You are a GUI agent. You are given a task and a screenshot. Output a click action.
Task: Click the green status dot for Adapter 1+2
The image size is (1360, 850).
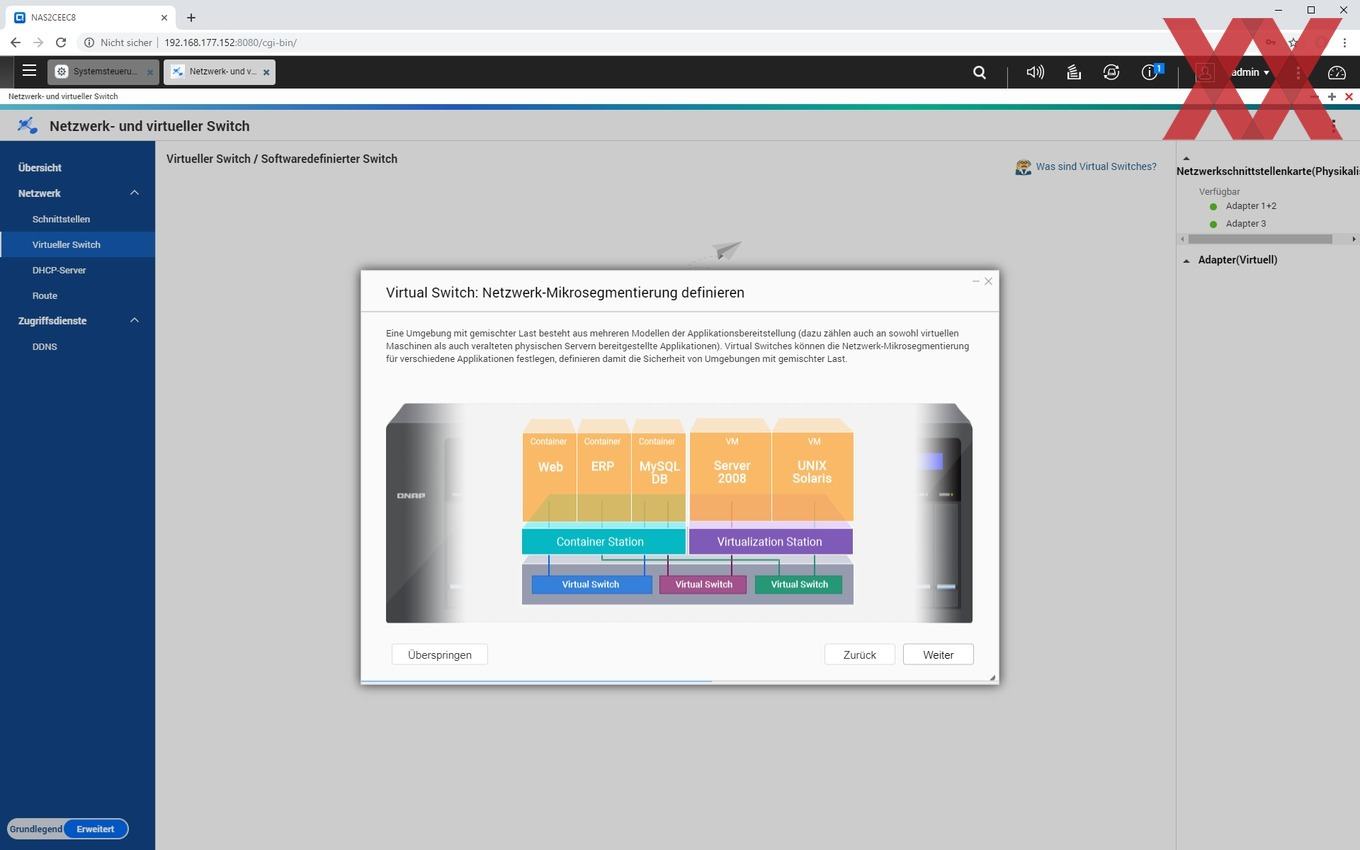pos(1213,206)
